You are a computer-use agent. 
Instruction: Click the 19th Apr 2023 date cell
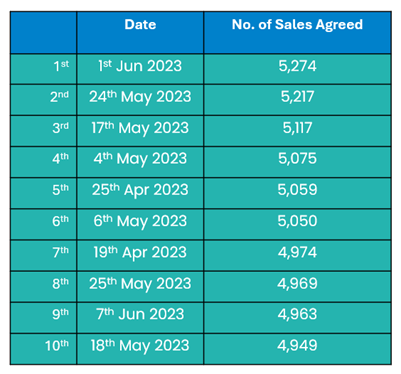pyautogui.click(x=140, y=255)
